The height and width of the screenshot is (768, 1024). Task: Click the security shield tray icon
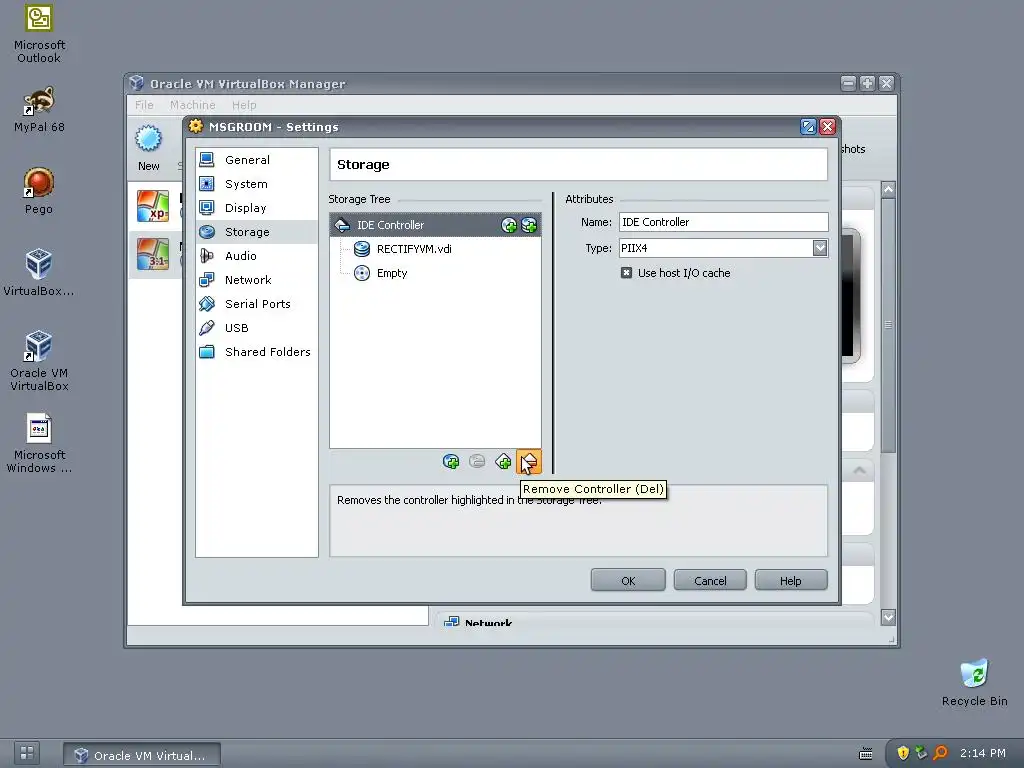pos(903,753)
